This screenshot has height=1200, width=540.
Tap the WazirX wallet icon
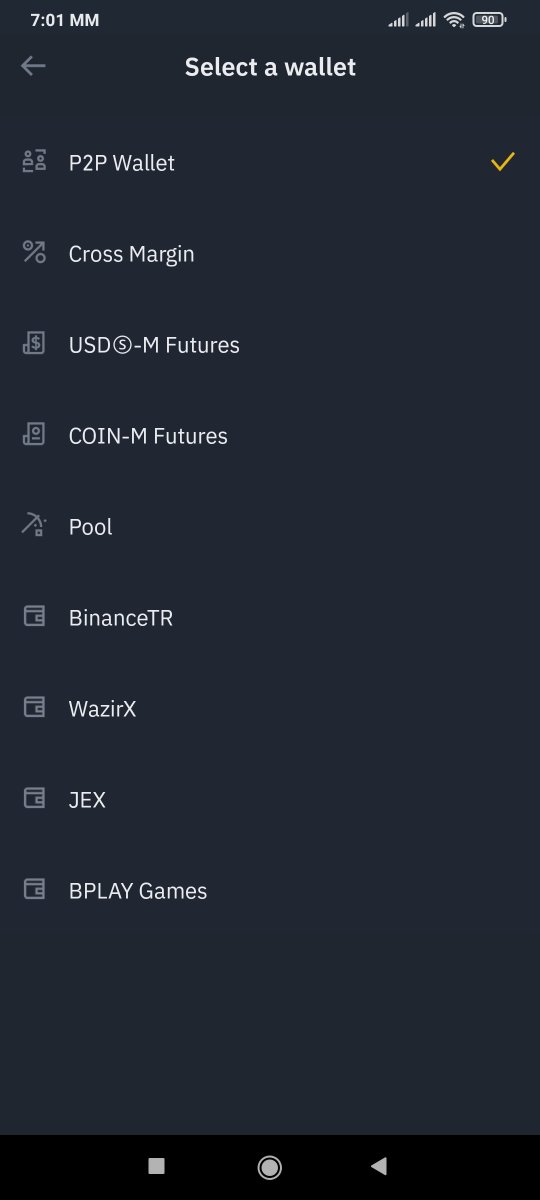[34, 707]
